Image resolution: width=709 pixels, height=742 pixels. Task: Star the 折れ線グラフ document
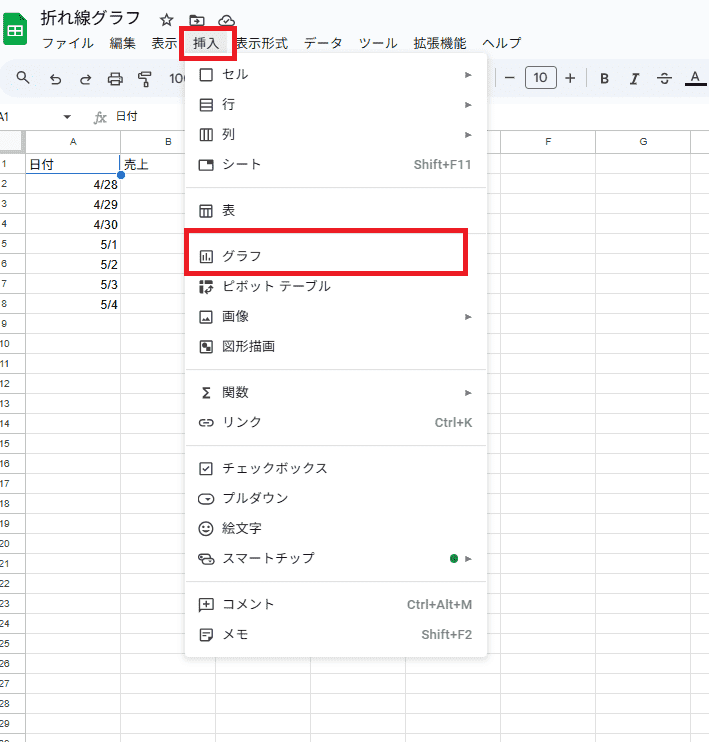click(x=166, y=20)
